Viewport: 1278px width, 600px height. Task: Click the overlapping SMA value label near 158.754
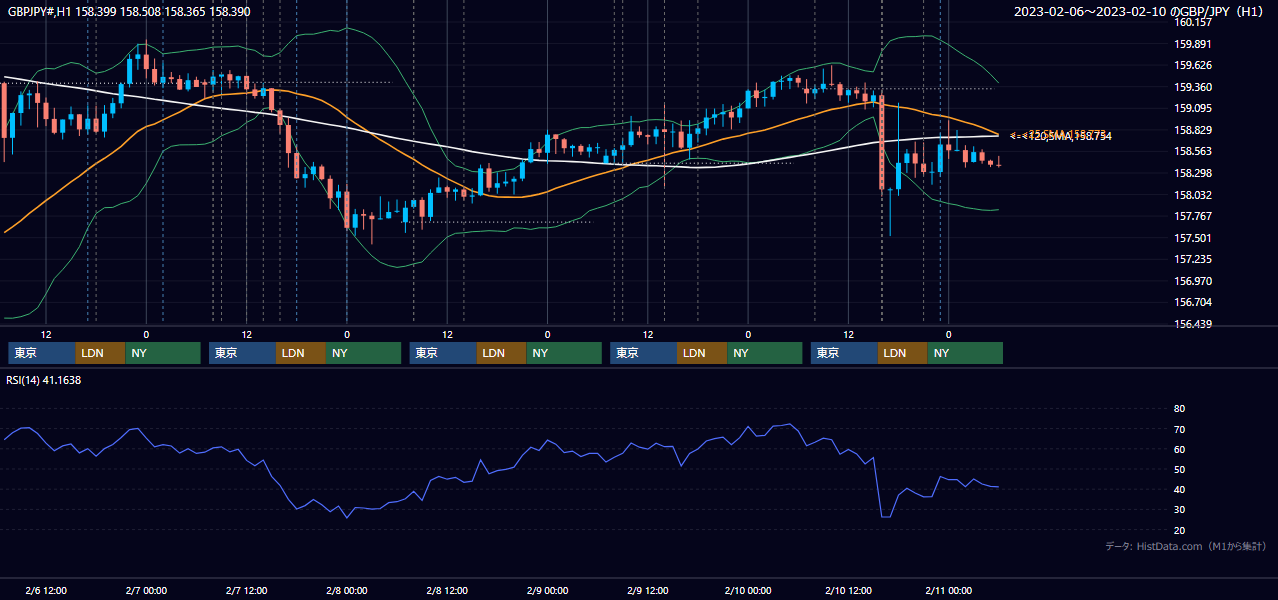[x=1060, y=135]
